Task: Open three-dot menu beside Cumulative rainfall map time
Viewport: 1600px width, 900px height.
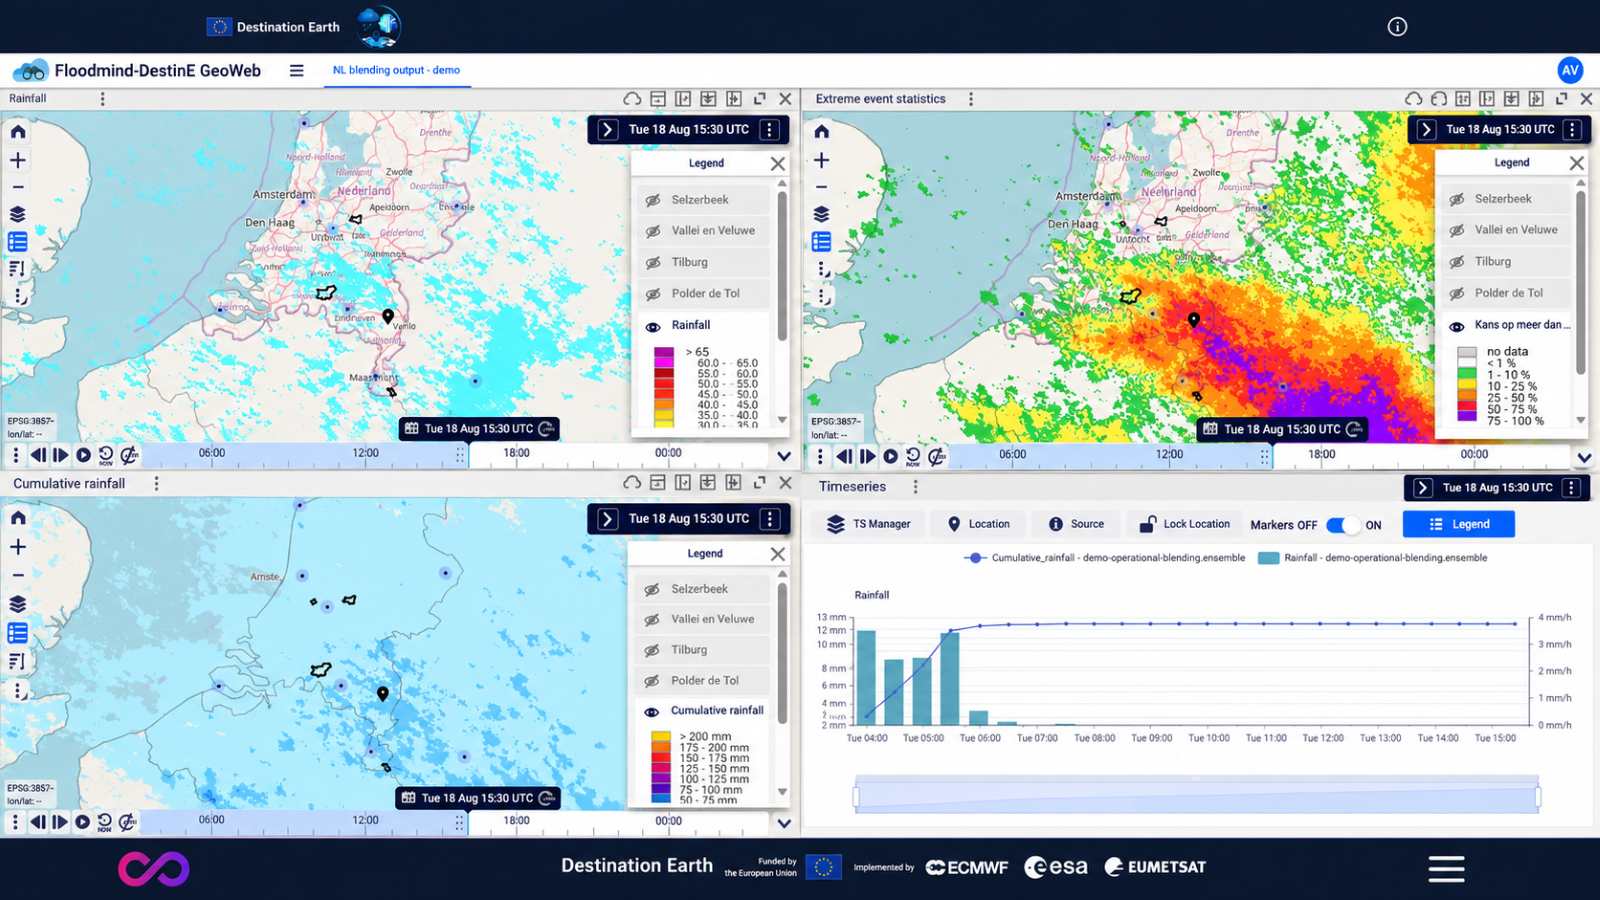Action: point(769,519)
